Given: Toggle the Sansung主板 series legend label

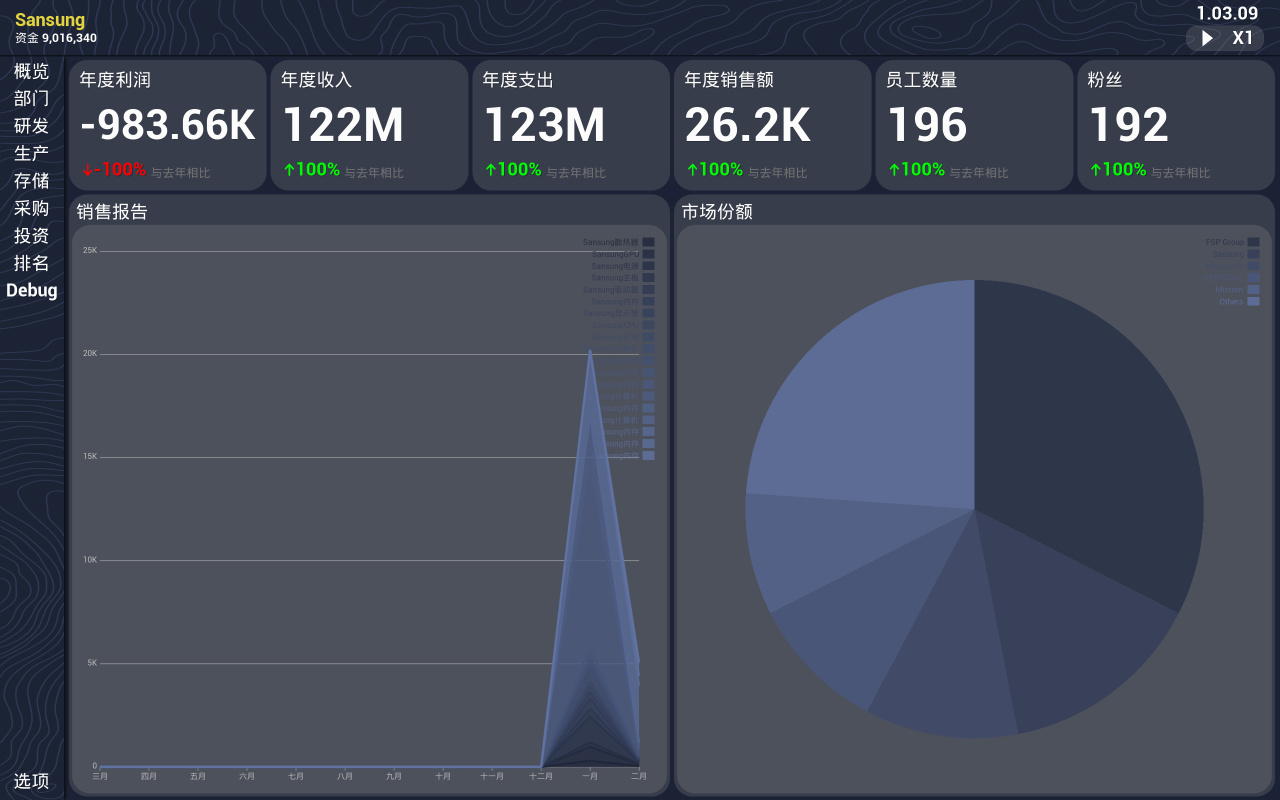Looking at the screenshot, I should tap(615, 278).
